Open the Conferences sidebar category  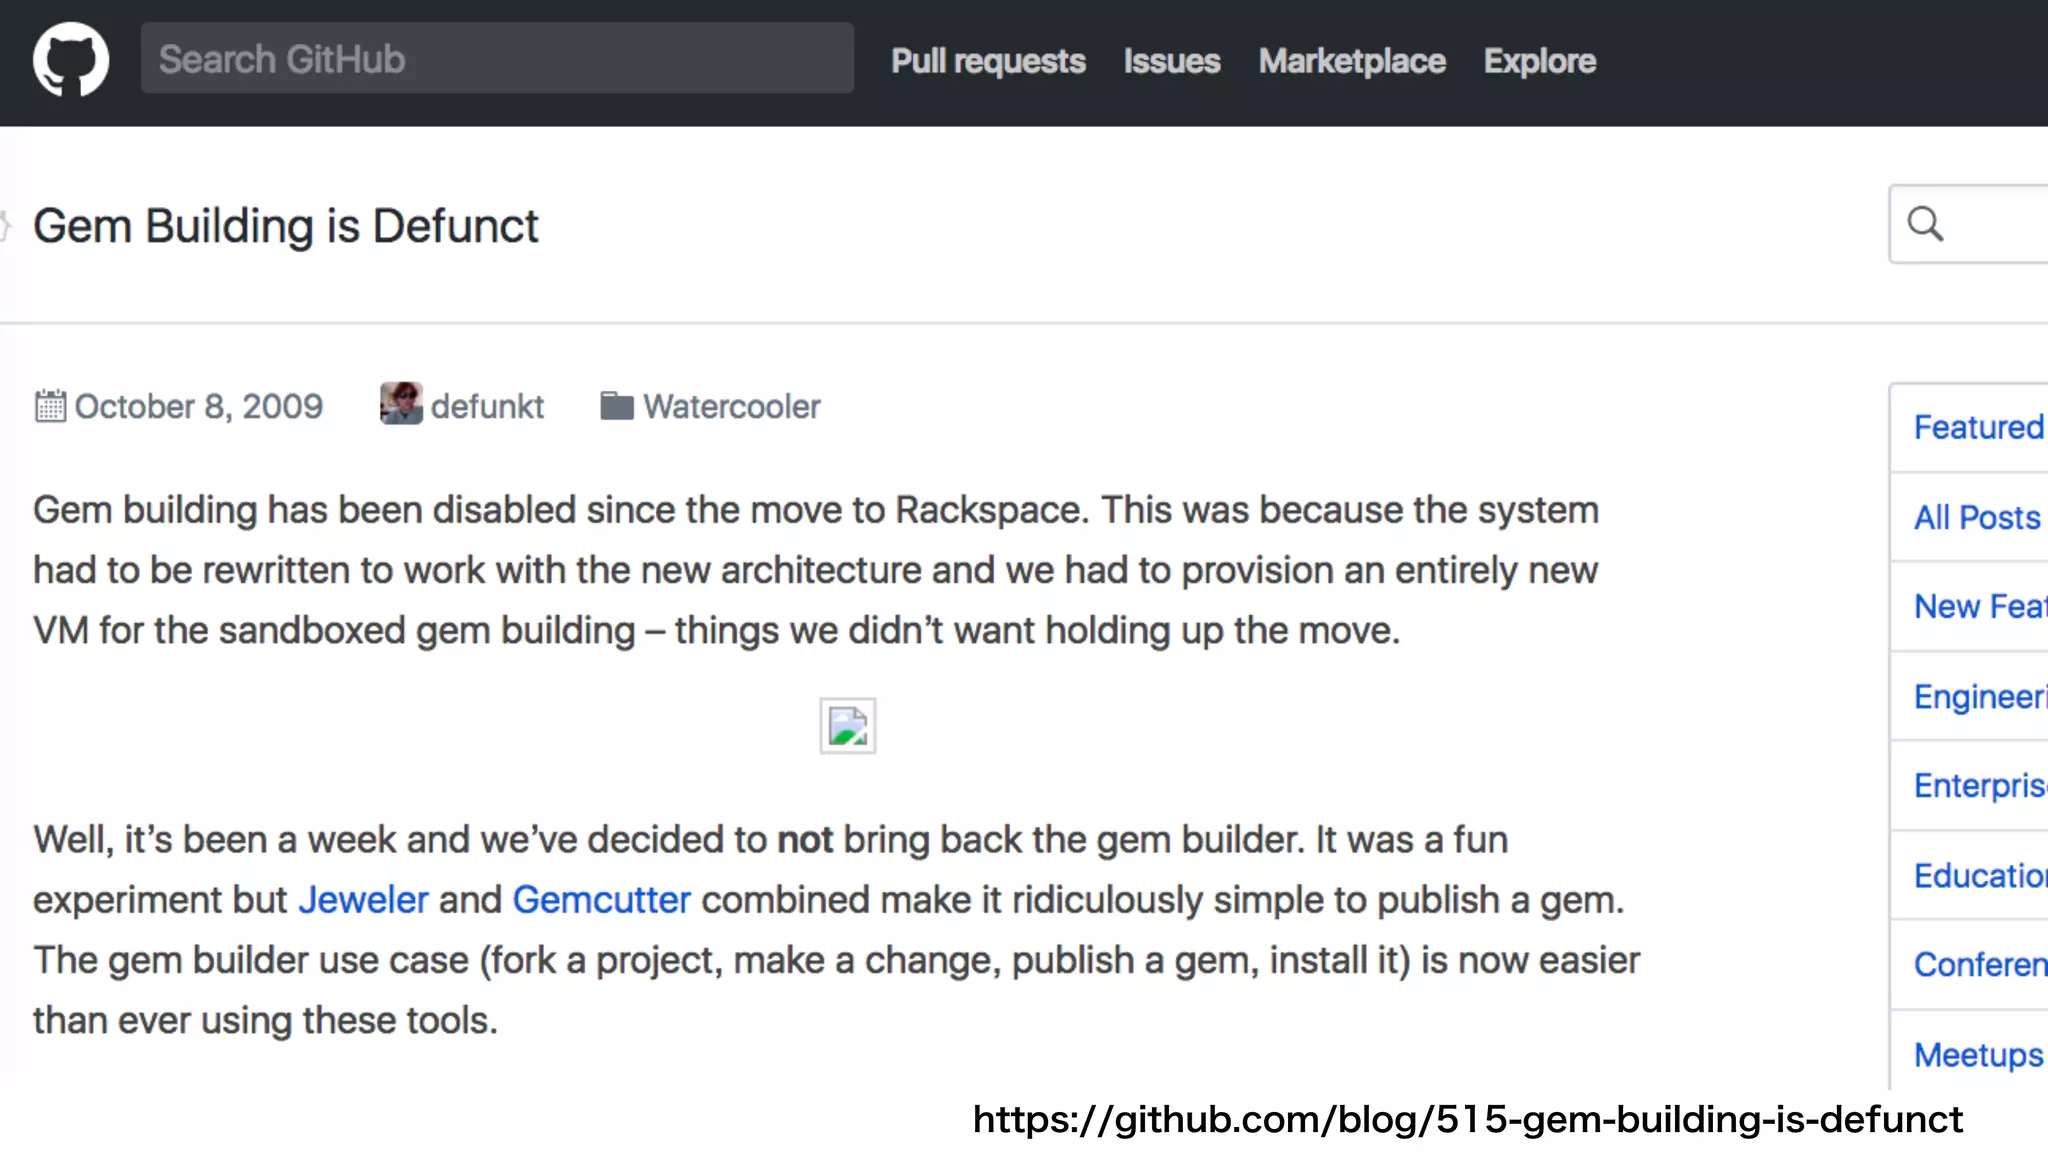(x=1970, y=964)
